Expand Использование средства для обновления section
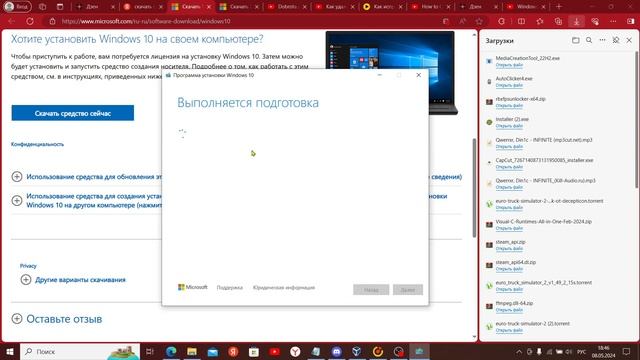640x360 pixels. coord(17,177)
